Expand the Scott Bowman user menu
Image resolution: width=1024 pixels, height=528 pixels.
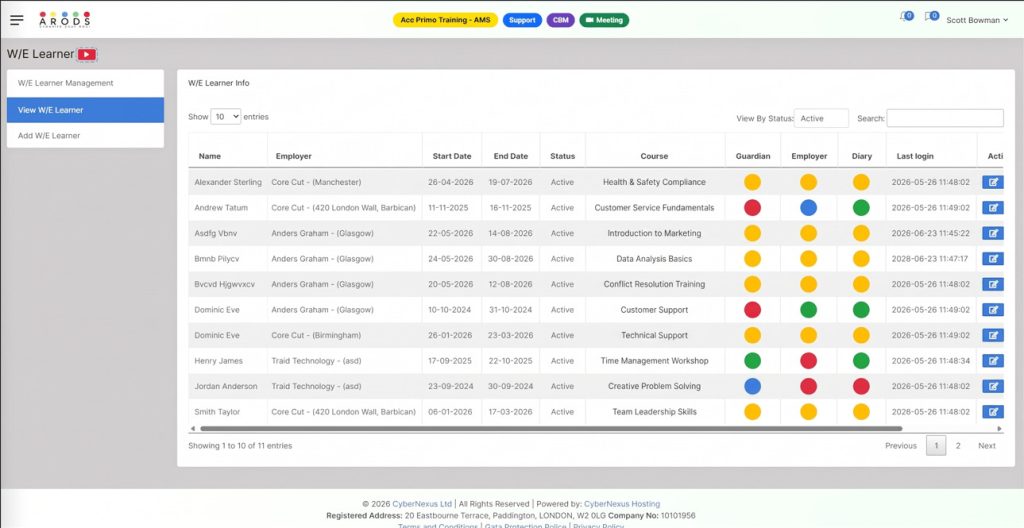977,20
